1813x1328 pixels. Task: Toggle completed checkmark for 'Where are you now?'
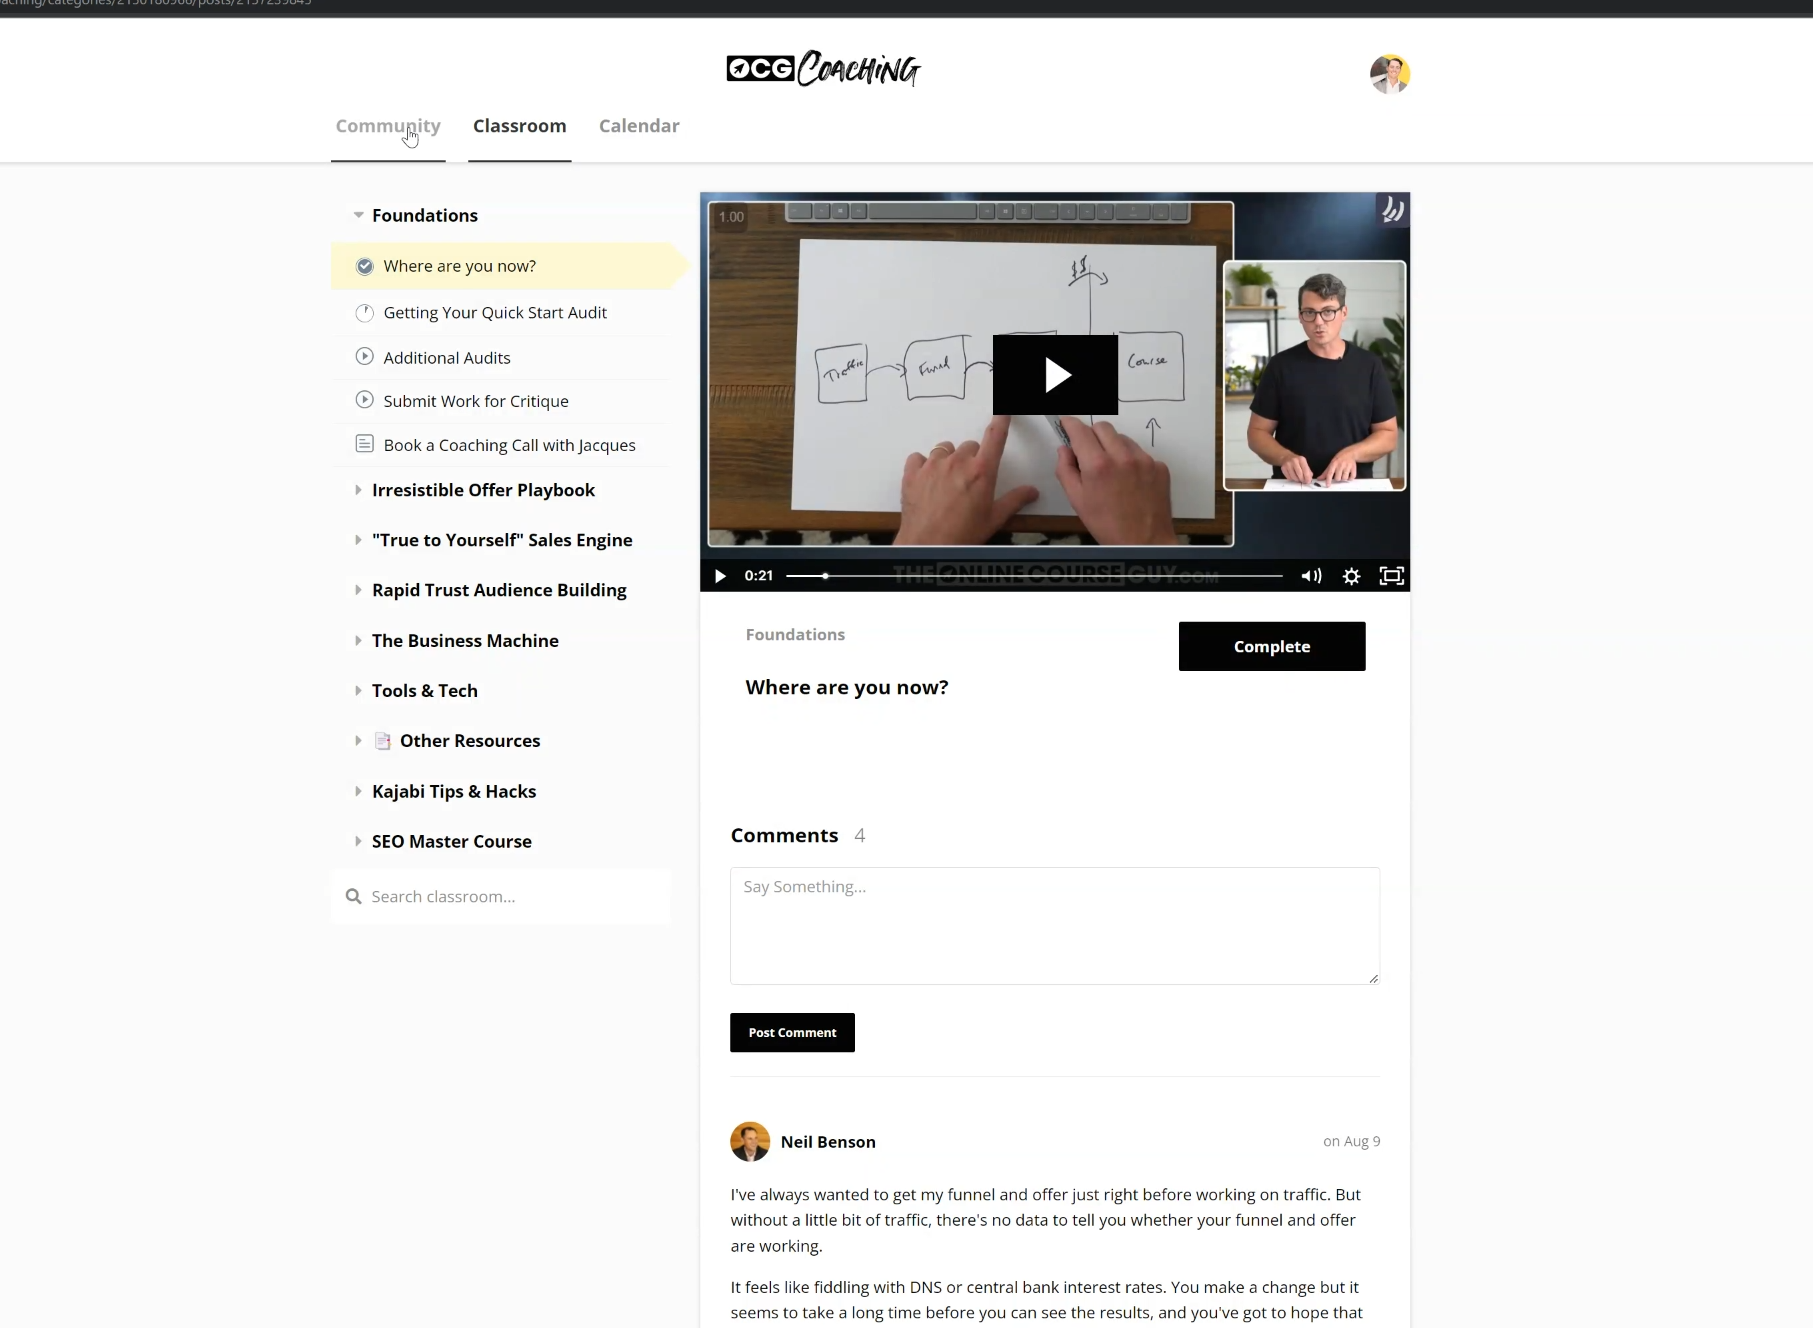[365, 266]
